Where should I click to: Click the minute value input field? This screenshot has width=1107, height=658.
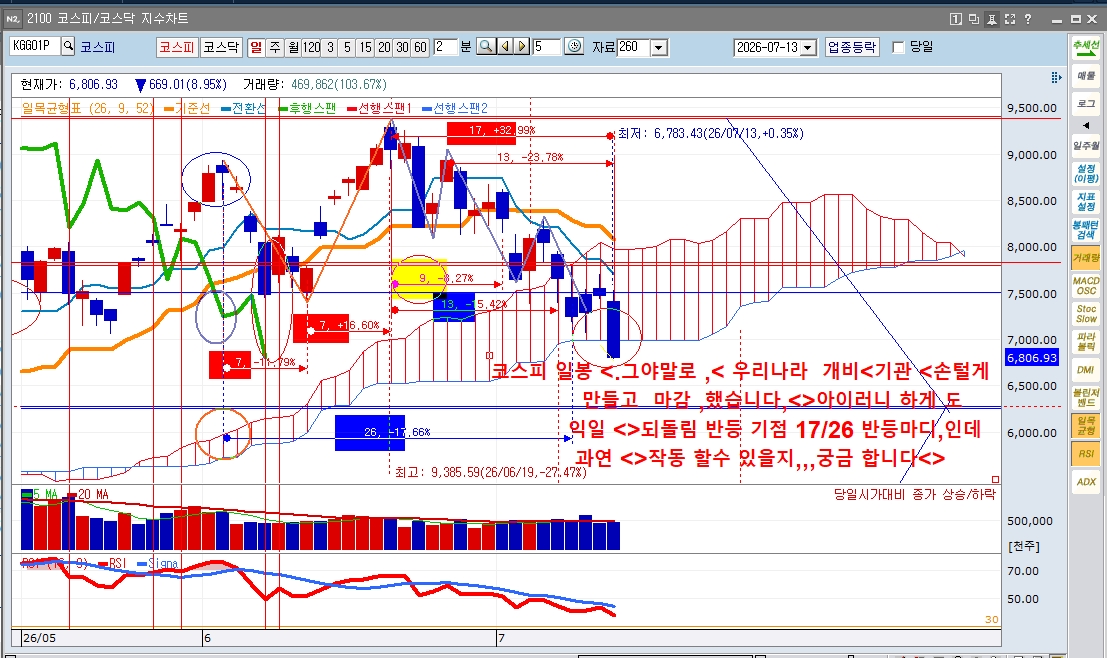tap(445, 47)
